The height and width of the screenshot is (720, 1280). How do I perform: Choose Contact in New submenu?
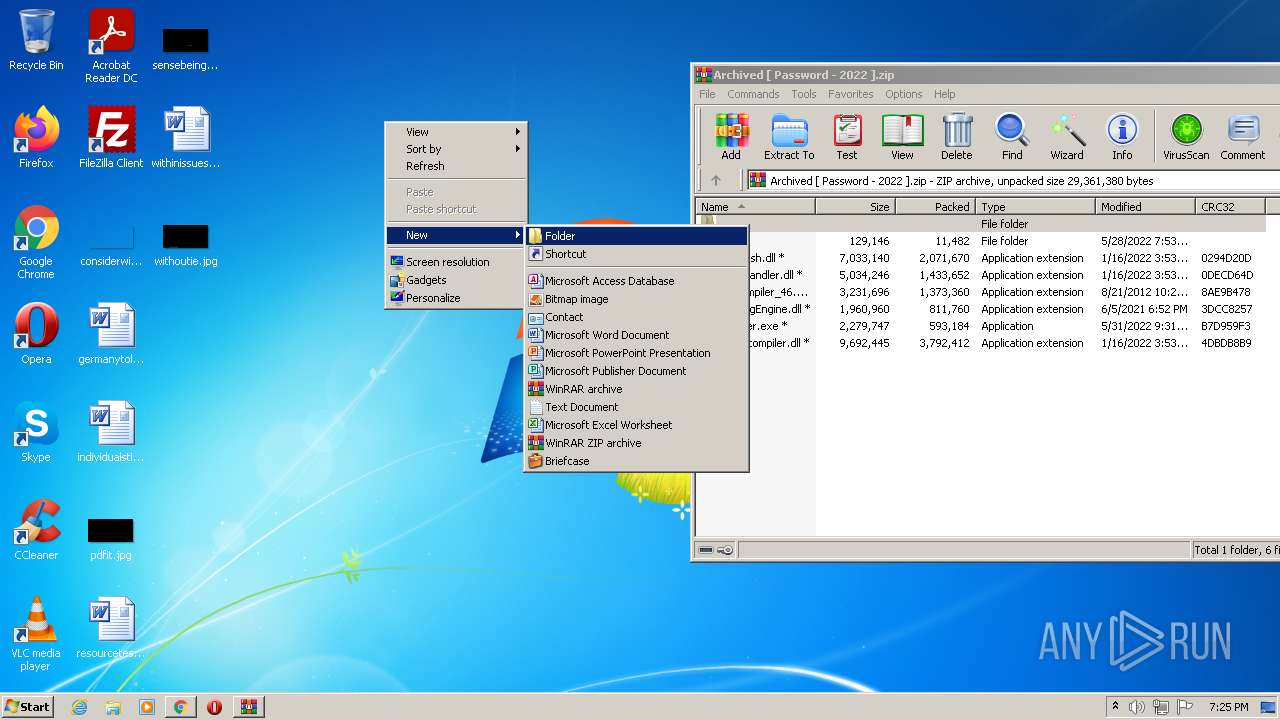pyautogui.click(x=637, y=317)
